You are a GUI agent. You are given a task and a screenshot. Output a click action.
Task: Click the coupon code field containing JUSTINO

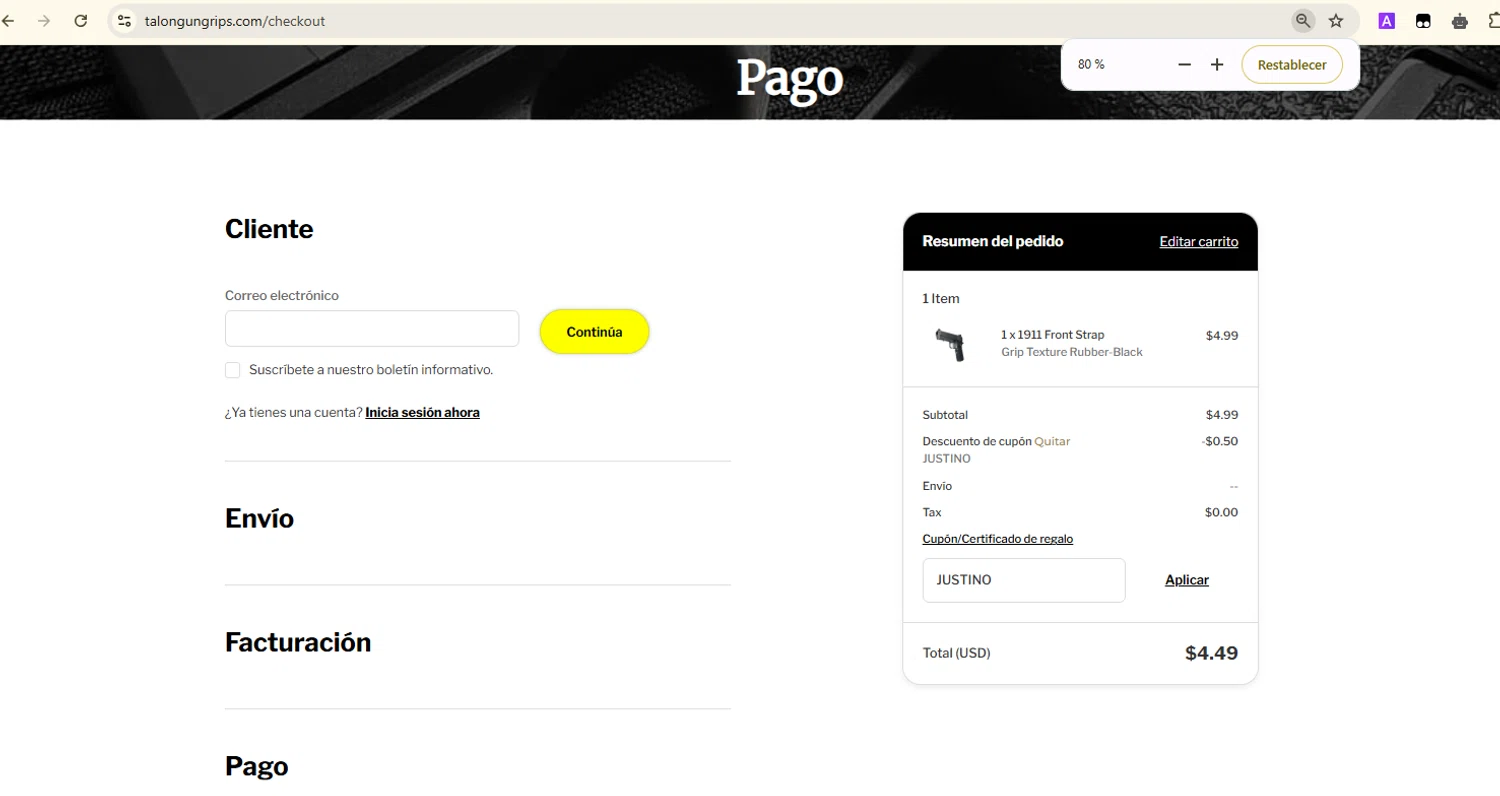coord(1024,580)
